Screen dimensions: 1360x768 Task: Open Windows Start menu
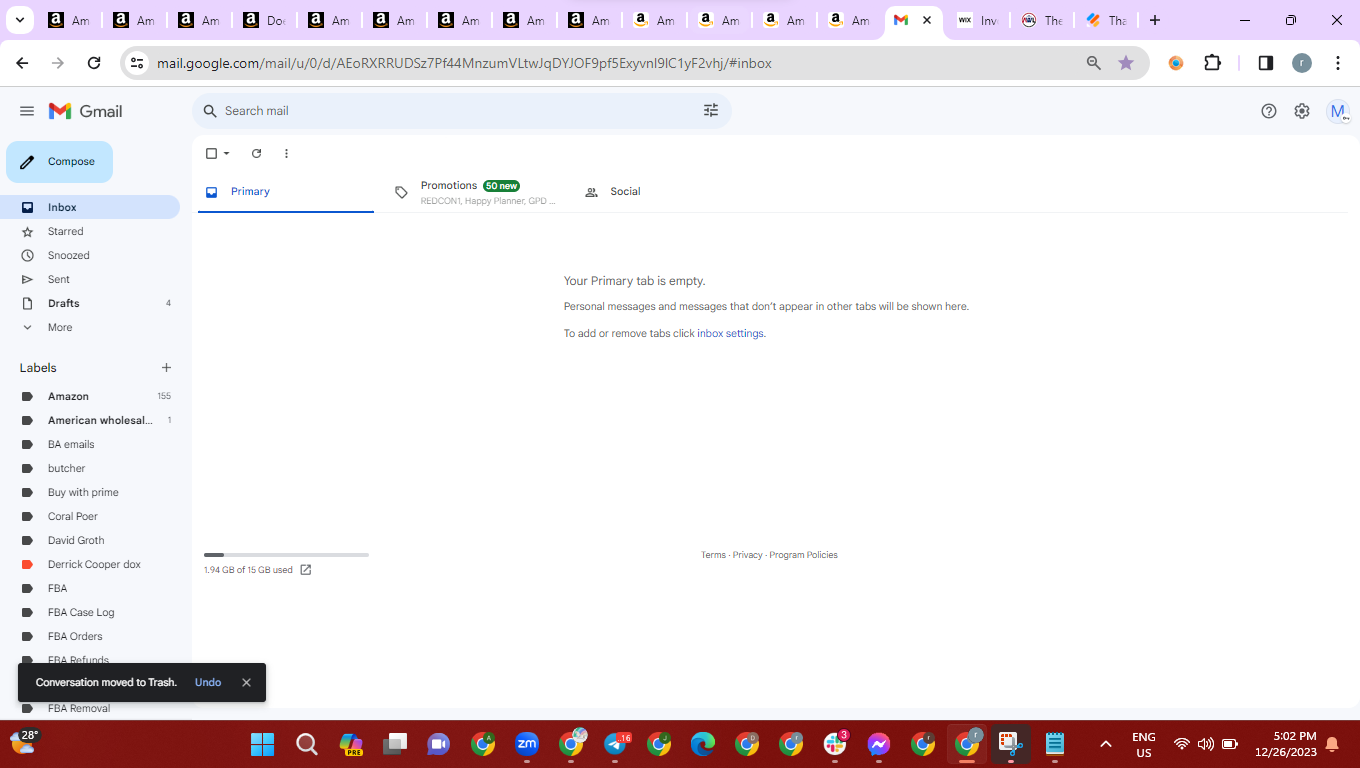tap(262, 744)
